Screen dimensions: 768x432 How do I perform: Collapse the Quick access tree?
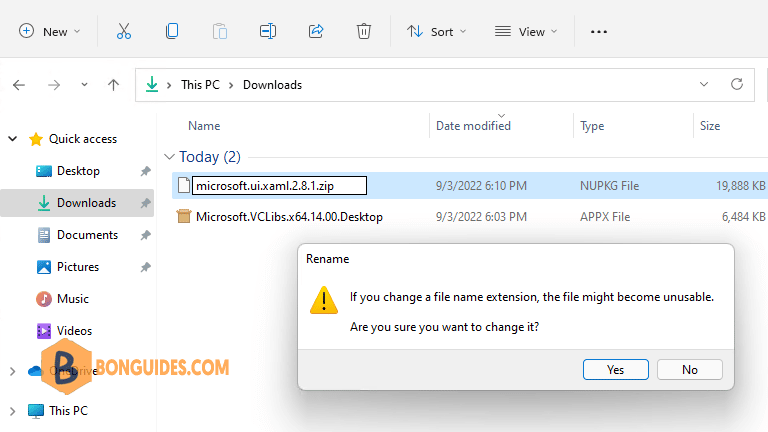[13, 139]
